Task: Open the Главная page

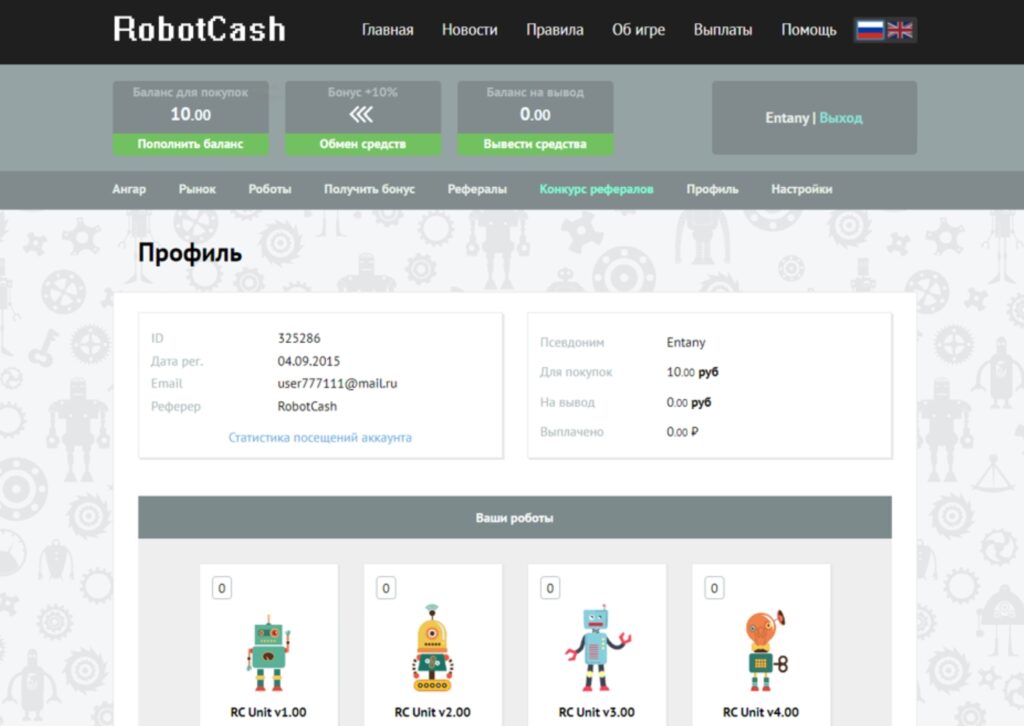Action: point(388,30)
